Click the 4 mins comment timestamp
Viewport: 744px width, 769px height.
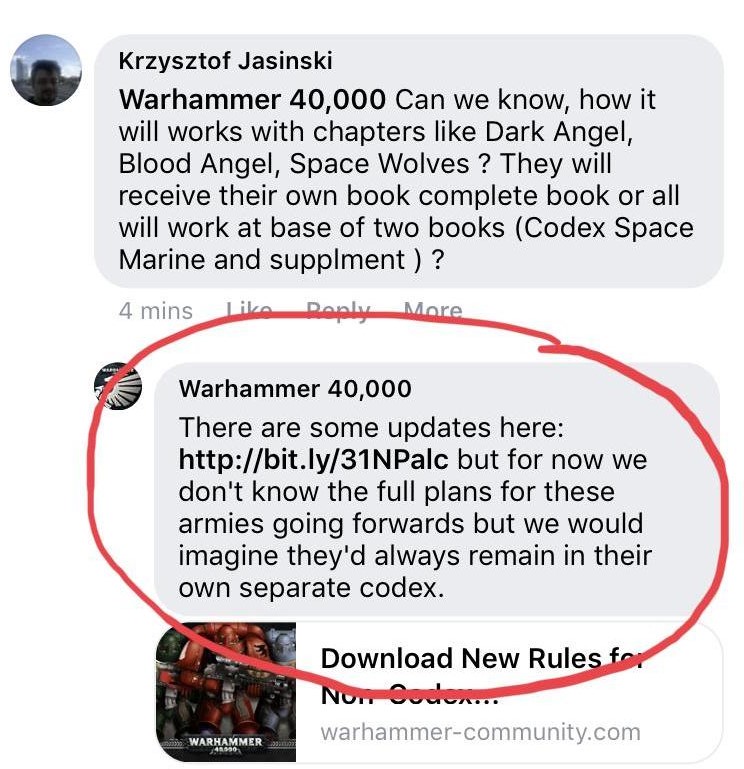[156, 311]
